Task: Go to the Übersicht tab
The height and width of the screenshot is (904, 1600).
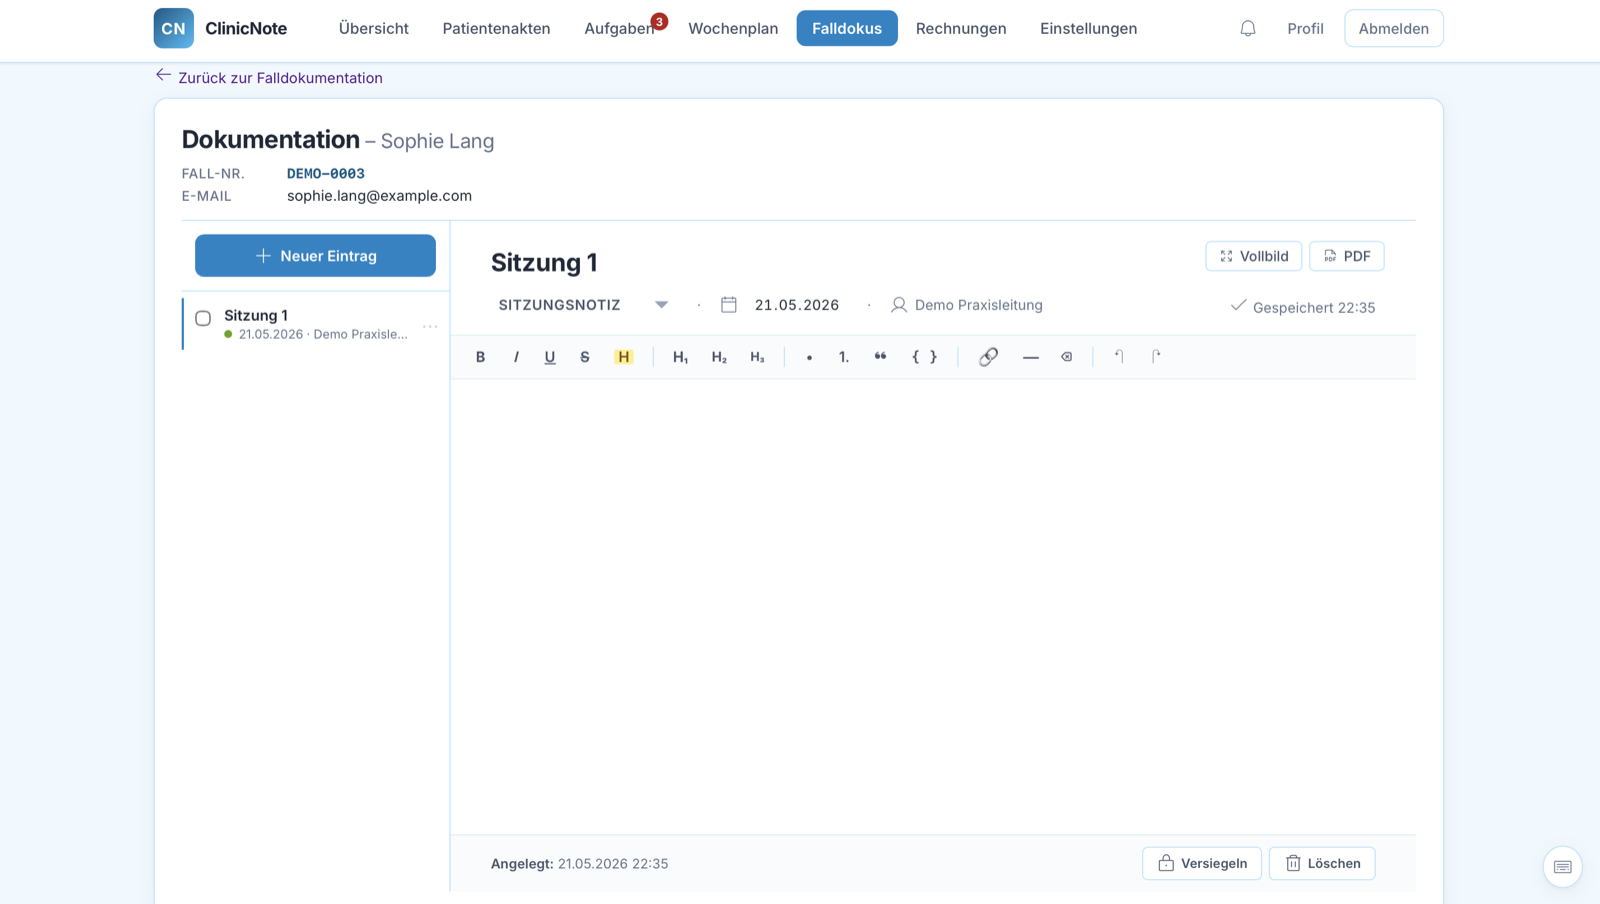Action: [x=374, y=28]
